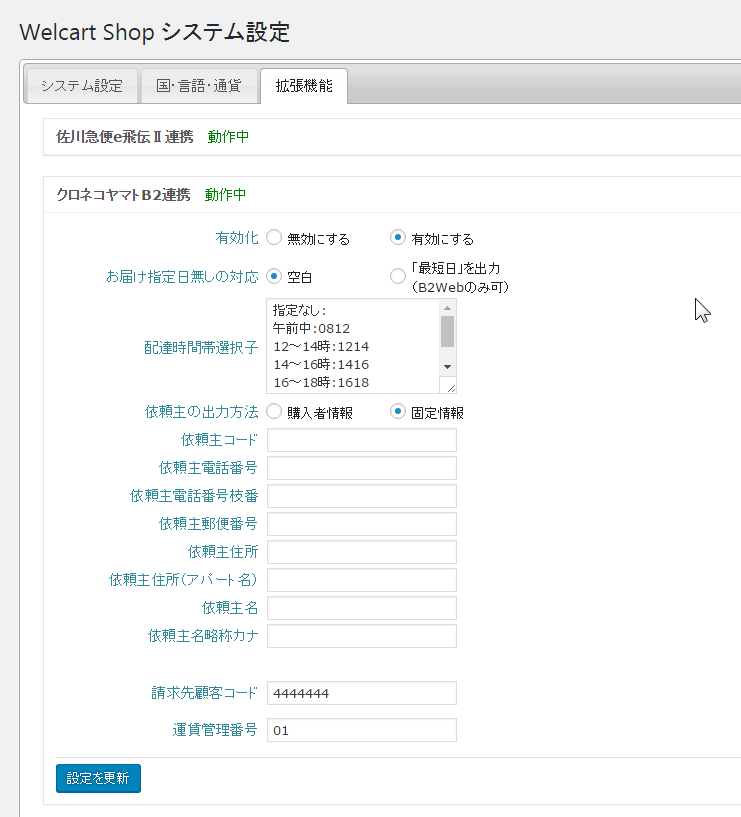The image size is (741, 817).
Task: Focus the 依頼主コード input field
Action: coord(362,440)
